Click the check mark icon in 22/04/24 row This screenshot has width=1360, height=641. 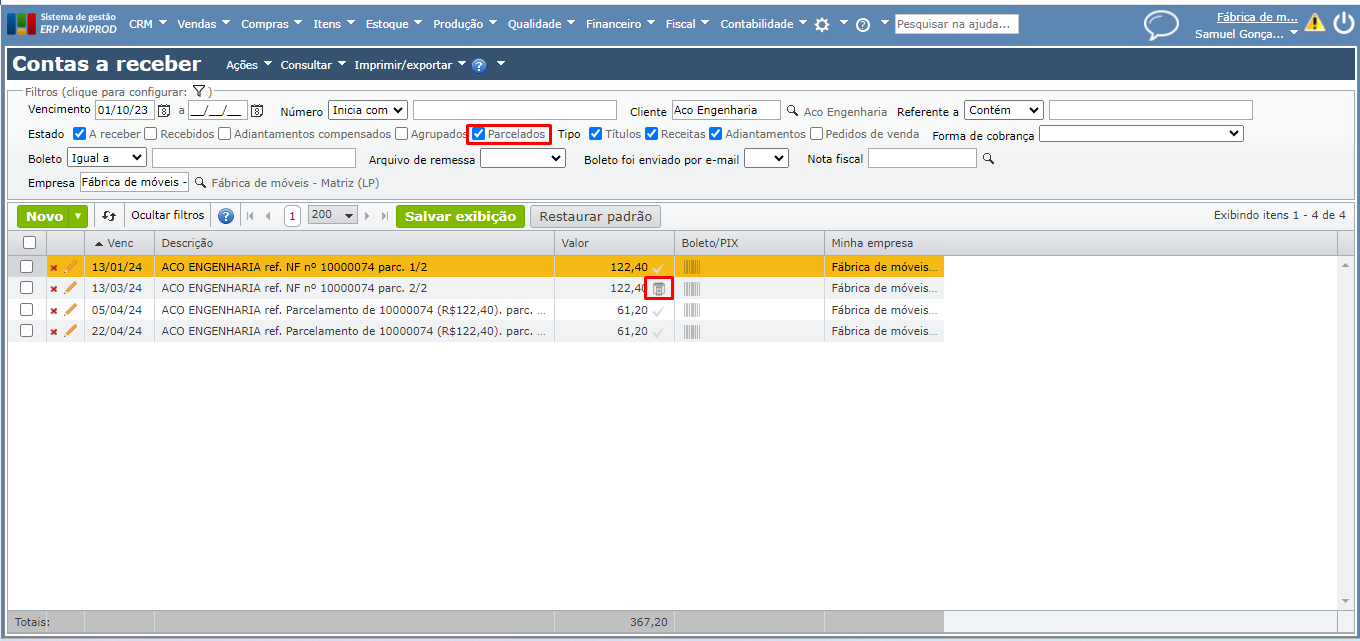(x=657, y=332)
